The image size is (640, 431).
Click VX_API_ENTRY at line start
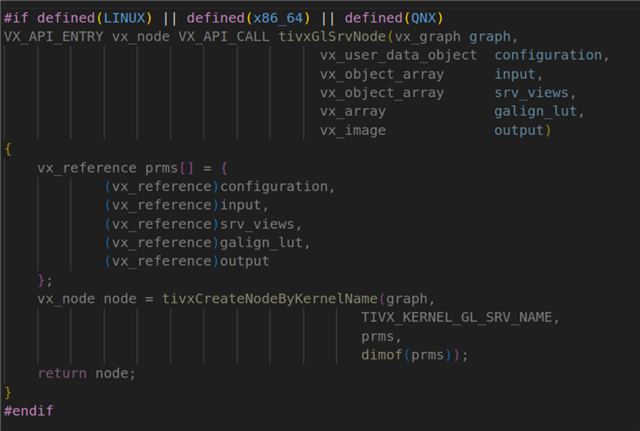pos(53,37)
